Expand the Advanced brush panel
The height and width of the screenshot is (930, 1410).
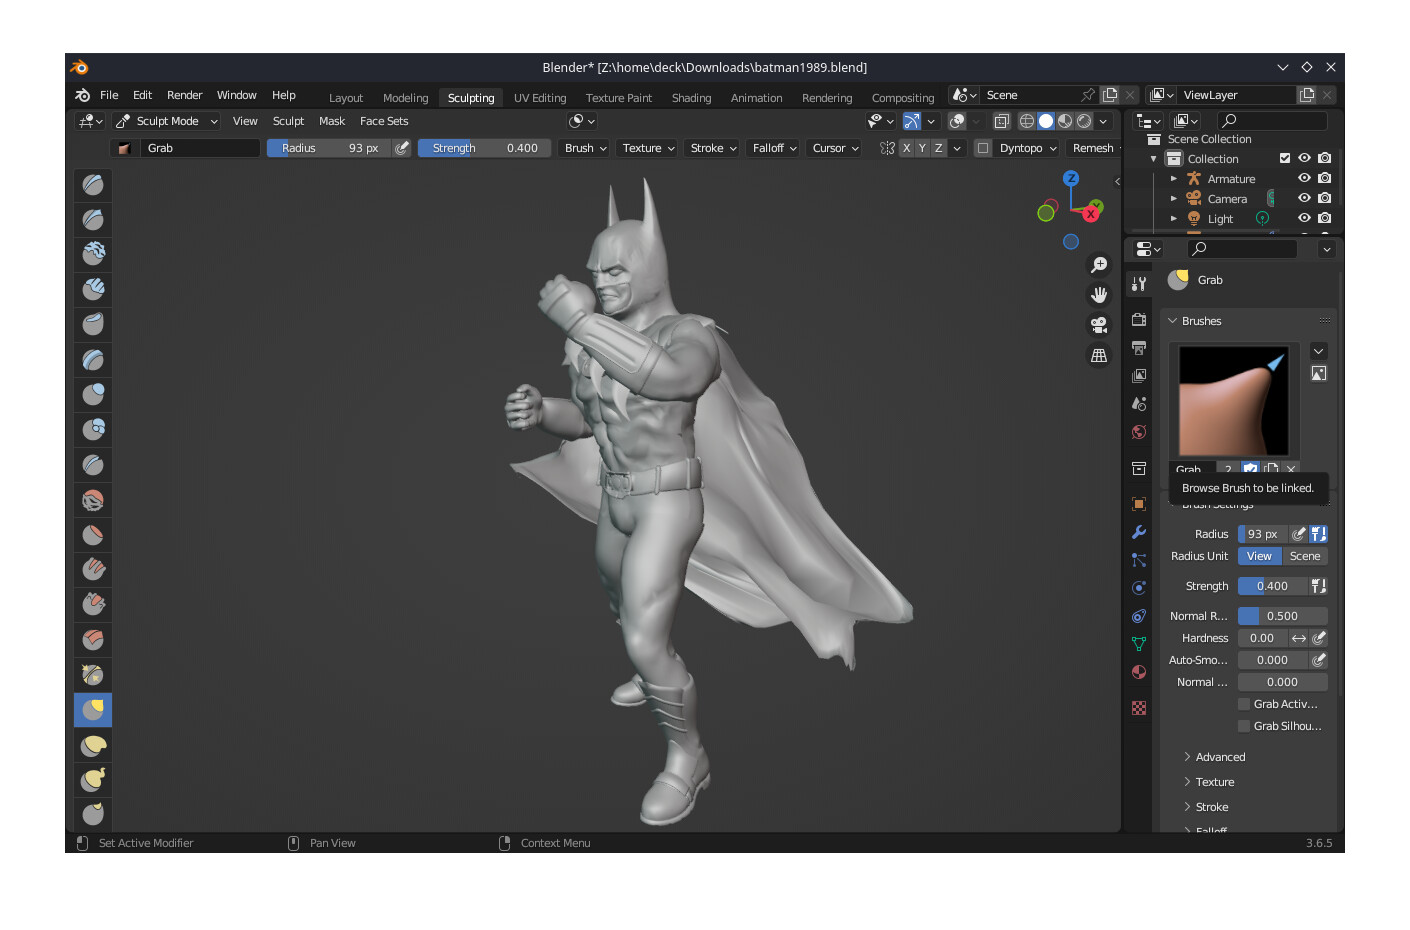click(1220, 757)
